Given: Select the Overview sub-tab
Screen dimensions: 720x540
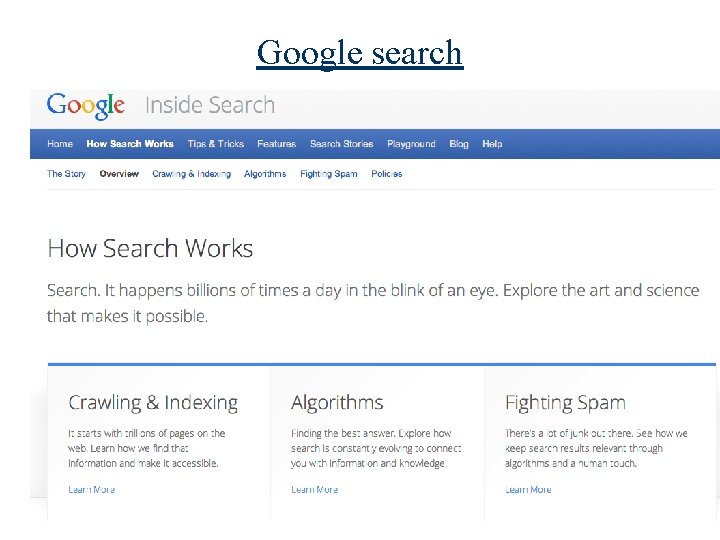Looking at the screenshot, I should pyautogui.click(x=119, y=174).
